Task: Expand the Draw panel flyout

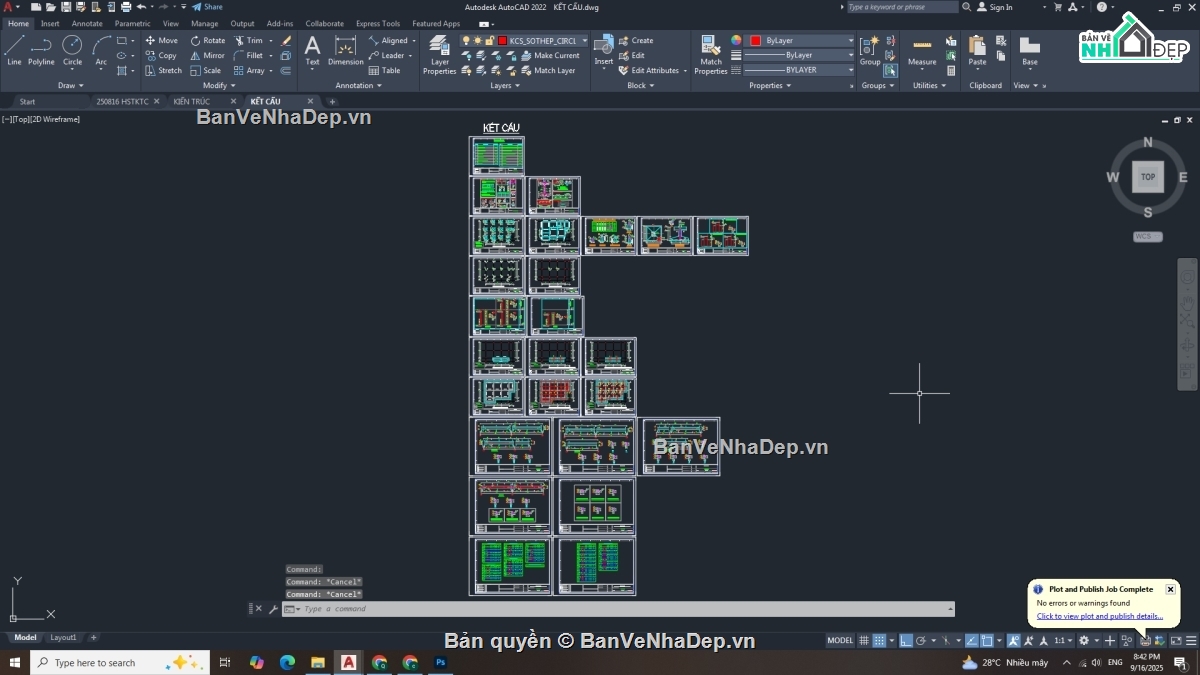Action: tap(71, 85)
